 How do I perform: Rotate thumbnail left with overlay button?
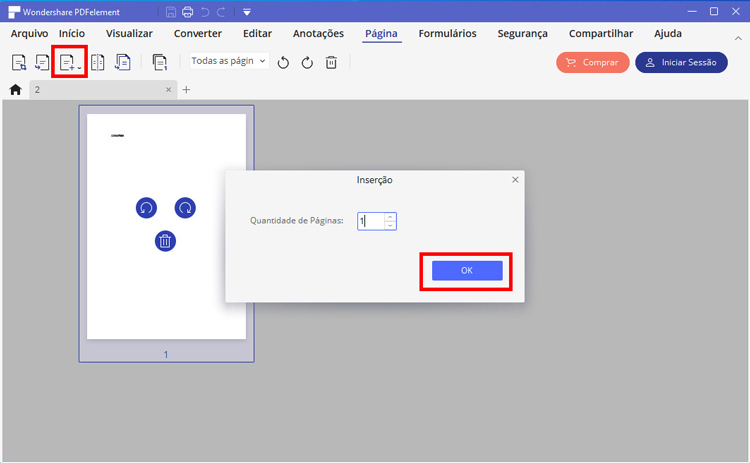pos(146,208)
